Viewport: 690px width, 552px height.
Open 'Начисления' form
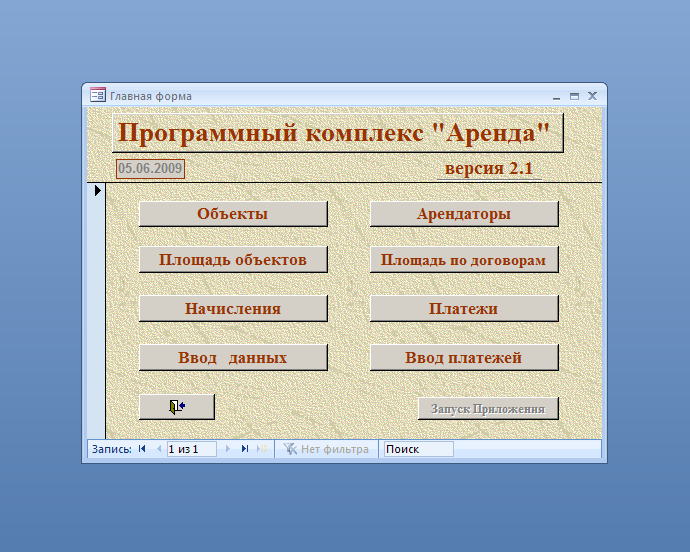pyautogui.click(x=233, y=309)
